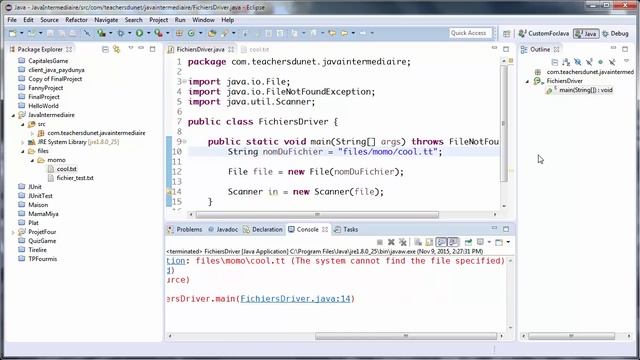Expand the ProjetFour project node
The height and width of the screenshot is (360, 640).
point(13,232)
